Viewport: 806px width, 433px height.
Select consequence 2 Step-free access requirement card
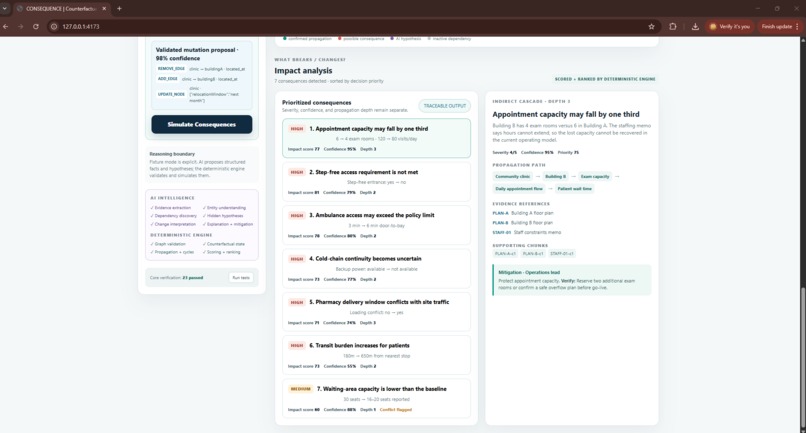tap(376, 182)
